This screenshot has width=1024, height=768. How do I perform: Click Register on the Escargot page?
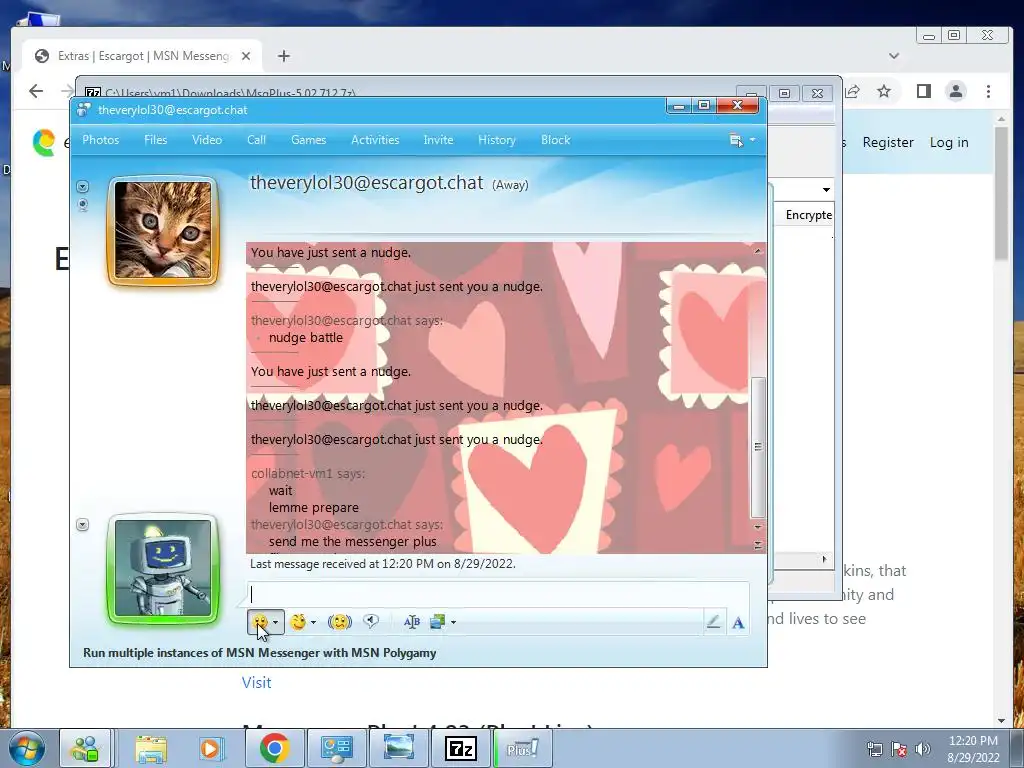click(x=888, y=142)
